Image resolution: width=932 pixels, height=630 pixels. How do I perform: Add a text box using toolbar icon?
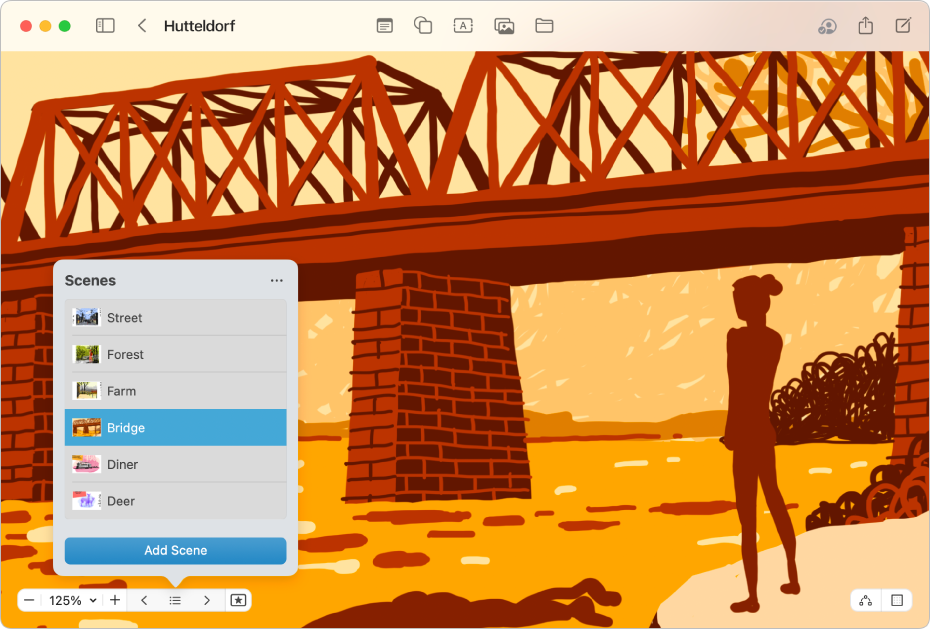point(463,26)
